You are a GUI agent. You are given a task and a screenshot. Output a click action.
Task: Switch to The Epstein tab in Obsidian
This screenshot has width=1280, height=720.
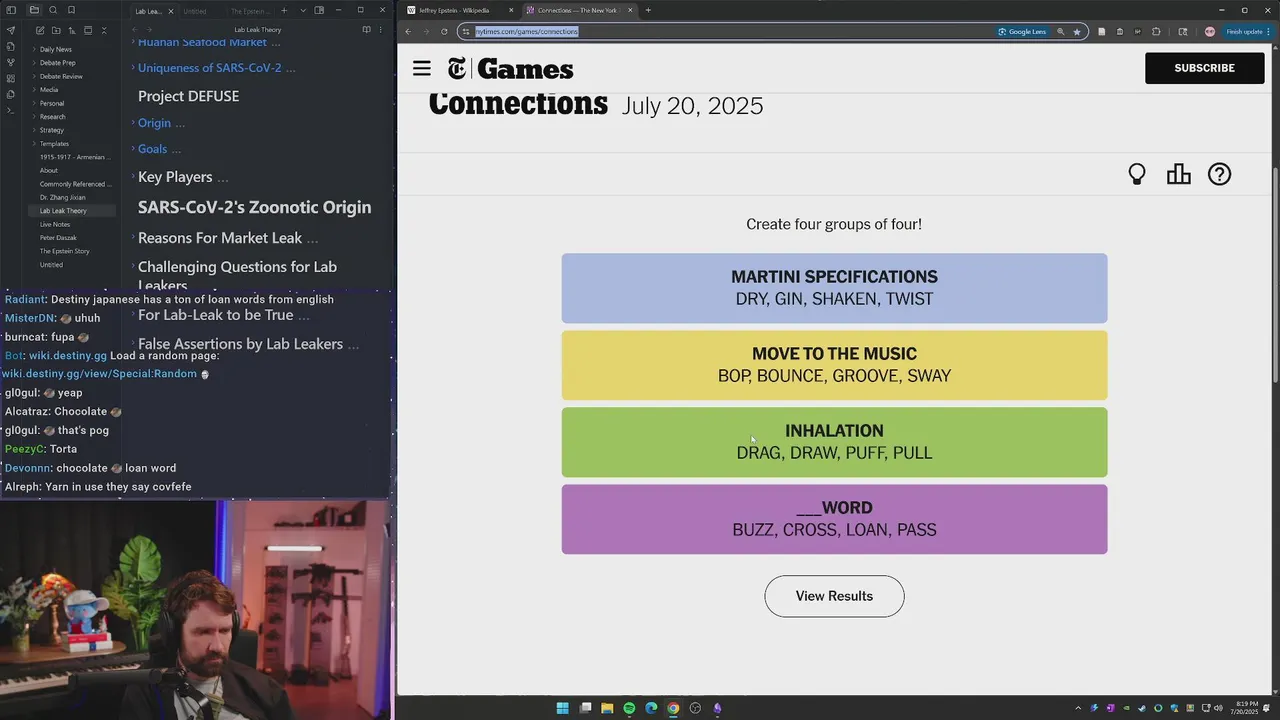(x=251, y=11)
